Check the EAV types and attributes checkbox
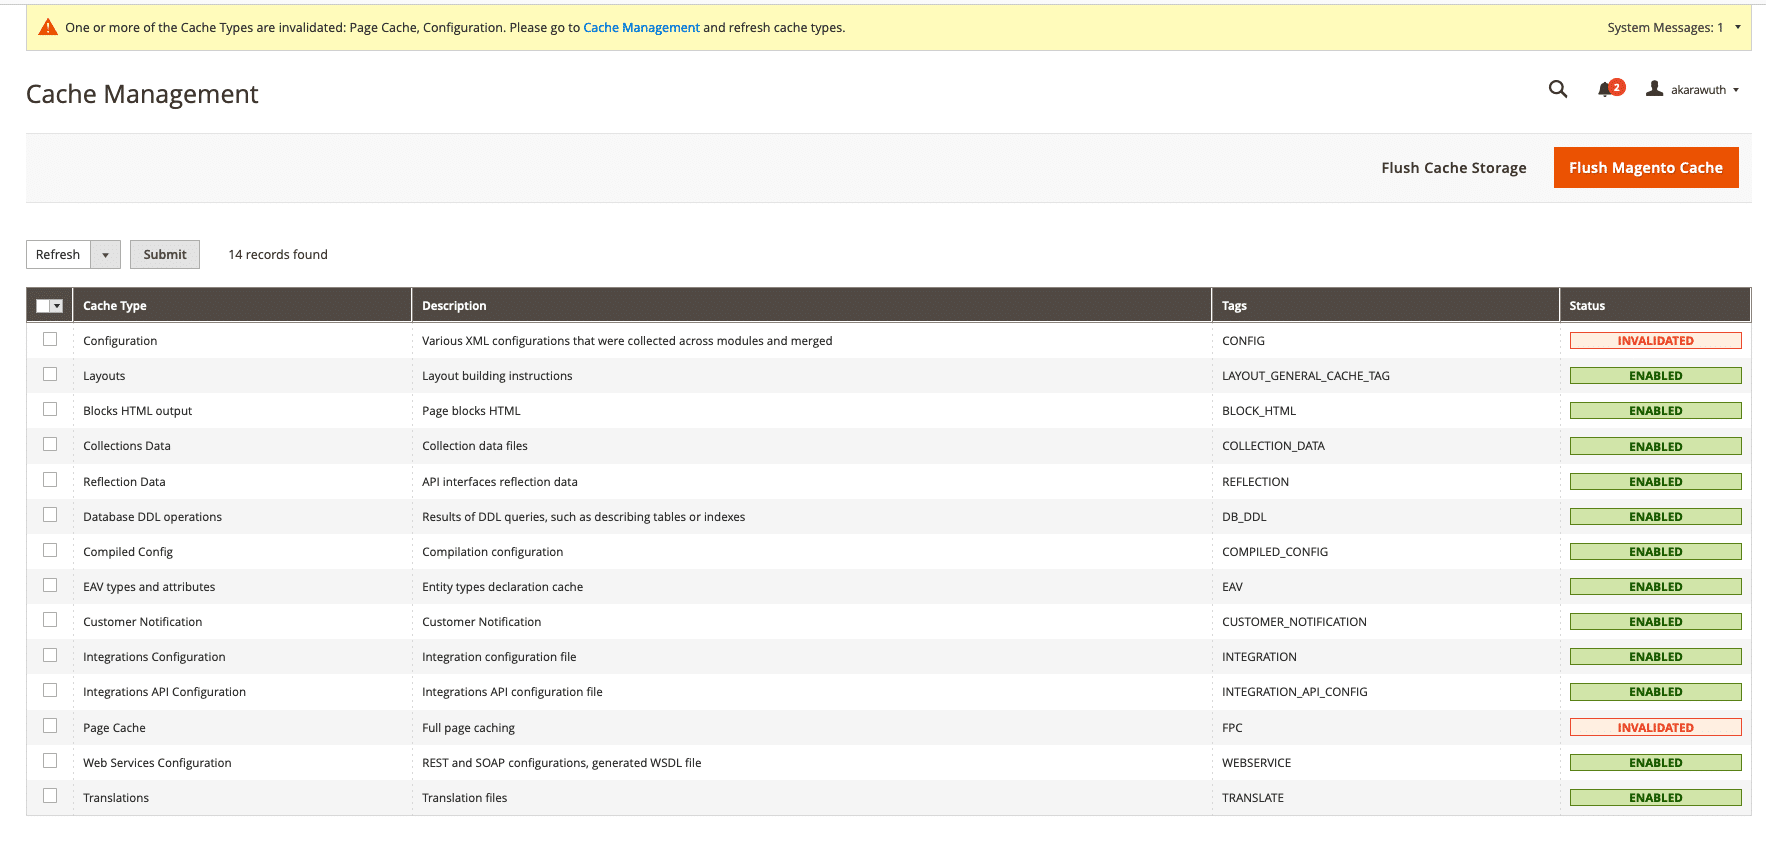The image size is (1766, 844). pos(50,585)
